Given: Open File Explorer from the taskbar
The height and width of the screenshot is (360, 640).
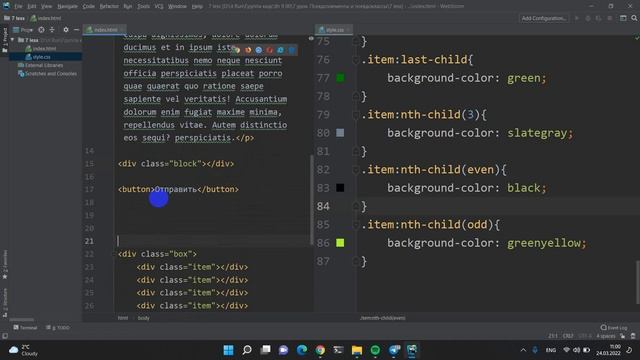Looking at the screenshot, I should click(357, 350).
